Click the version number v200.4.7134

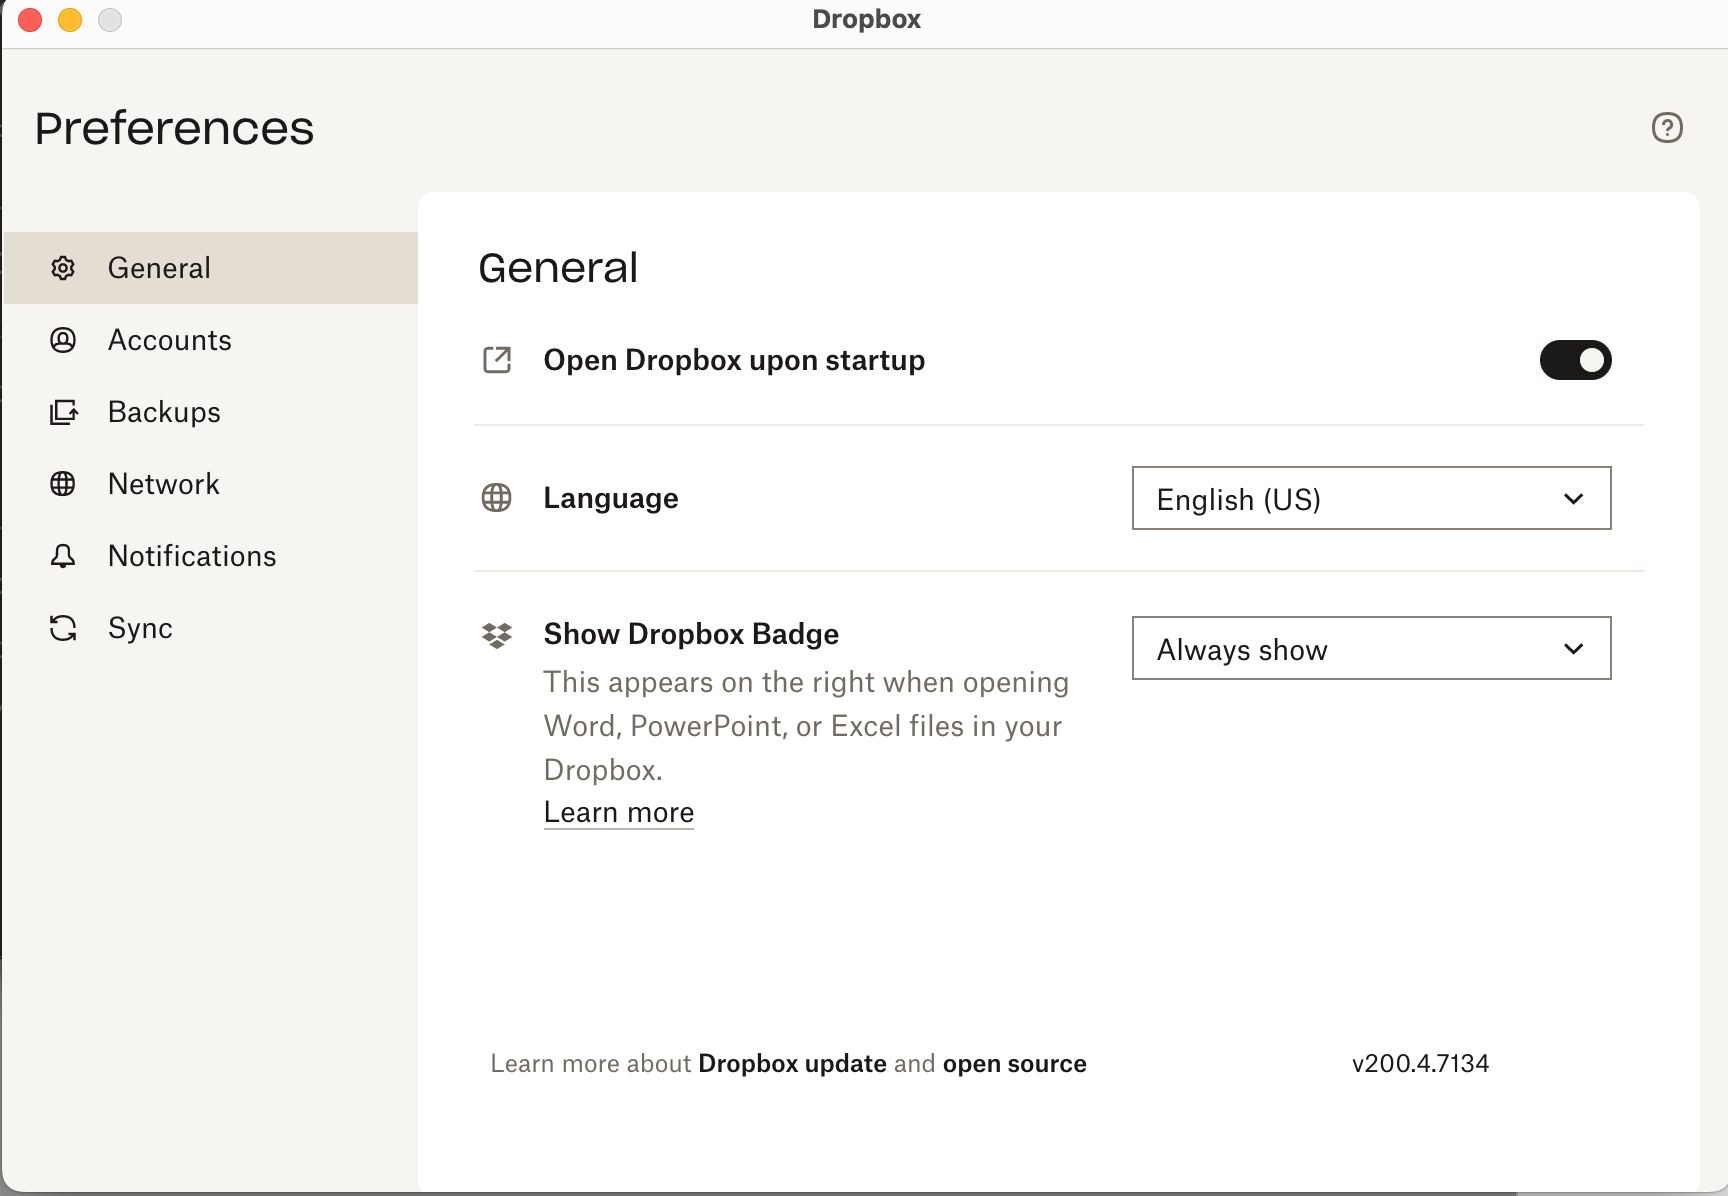(1420, 1063)
